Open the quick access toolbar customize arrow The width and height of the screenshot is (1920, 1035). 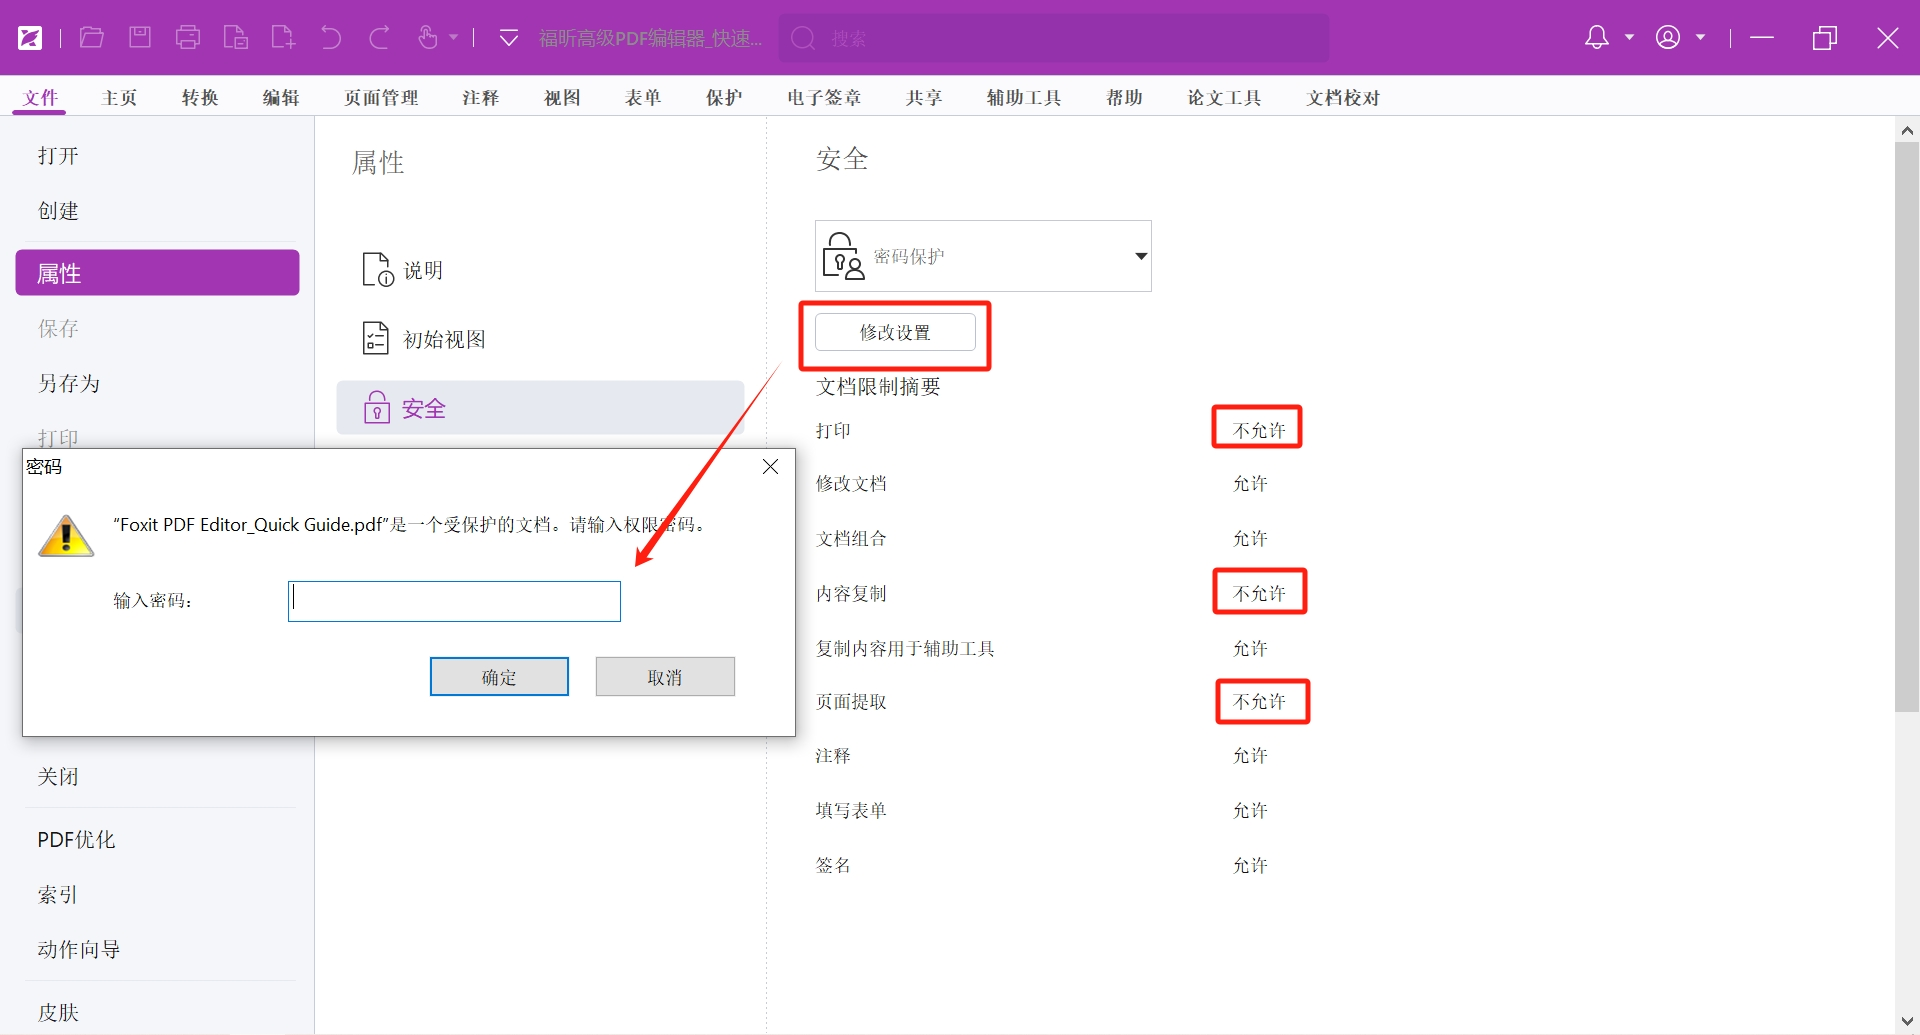(509, 38)
